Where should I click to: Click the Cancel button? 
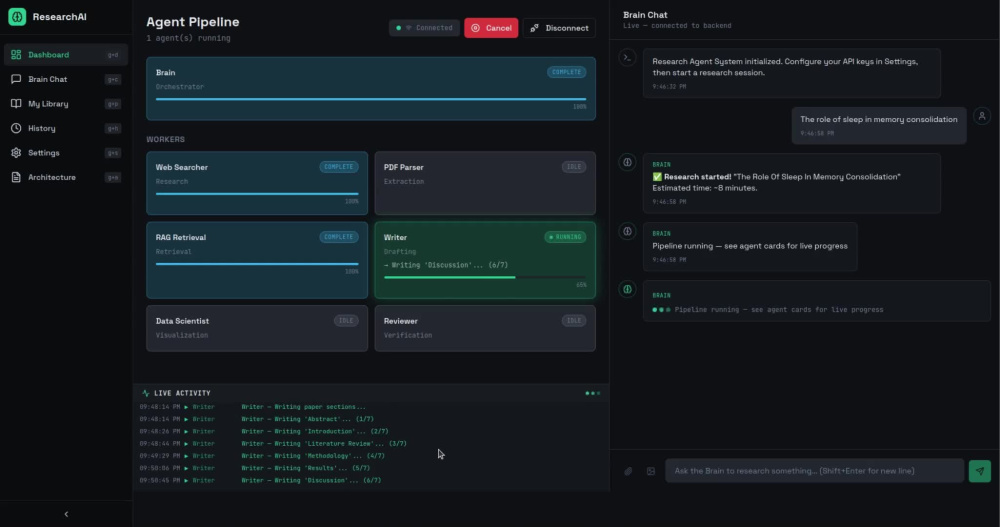[491, 28]
